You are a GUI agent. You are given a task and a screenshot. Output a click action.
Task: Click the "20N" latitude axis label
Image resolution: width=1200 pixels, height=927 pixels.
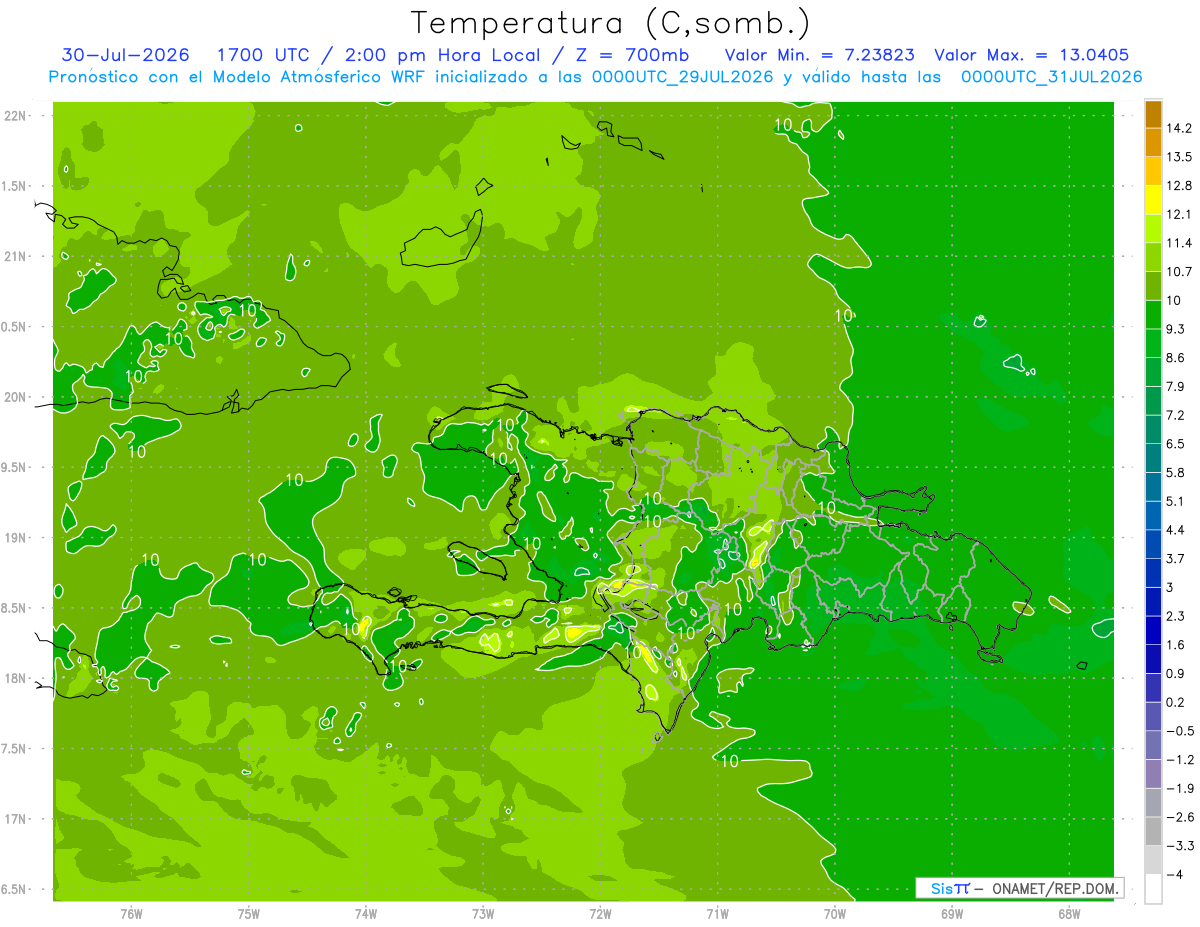coord(14,398)
